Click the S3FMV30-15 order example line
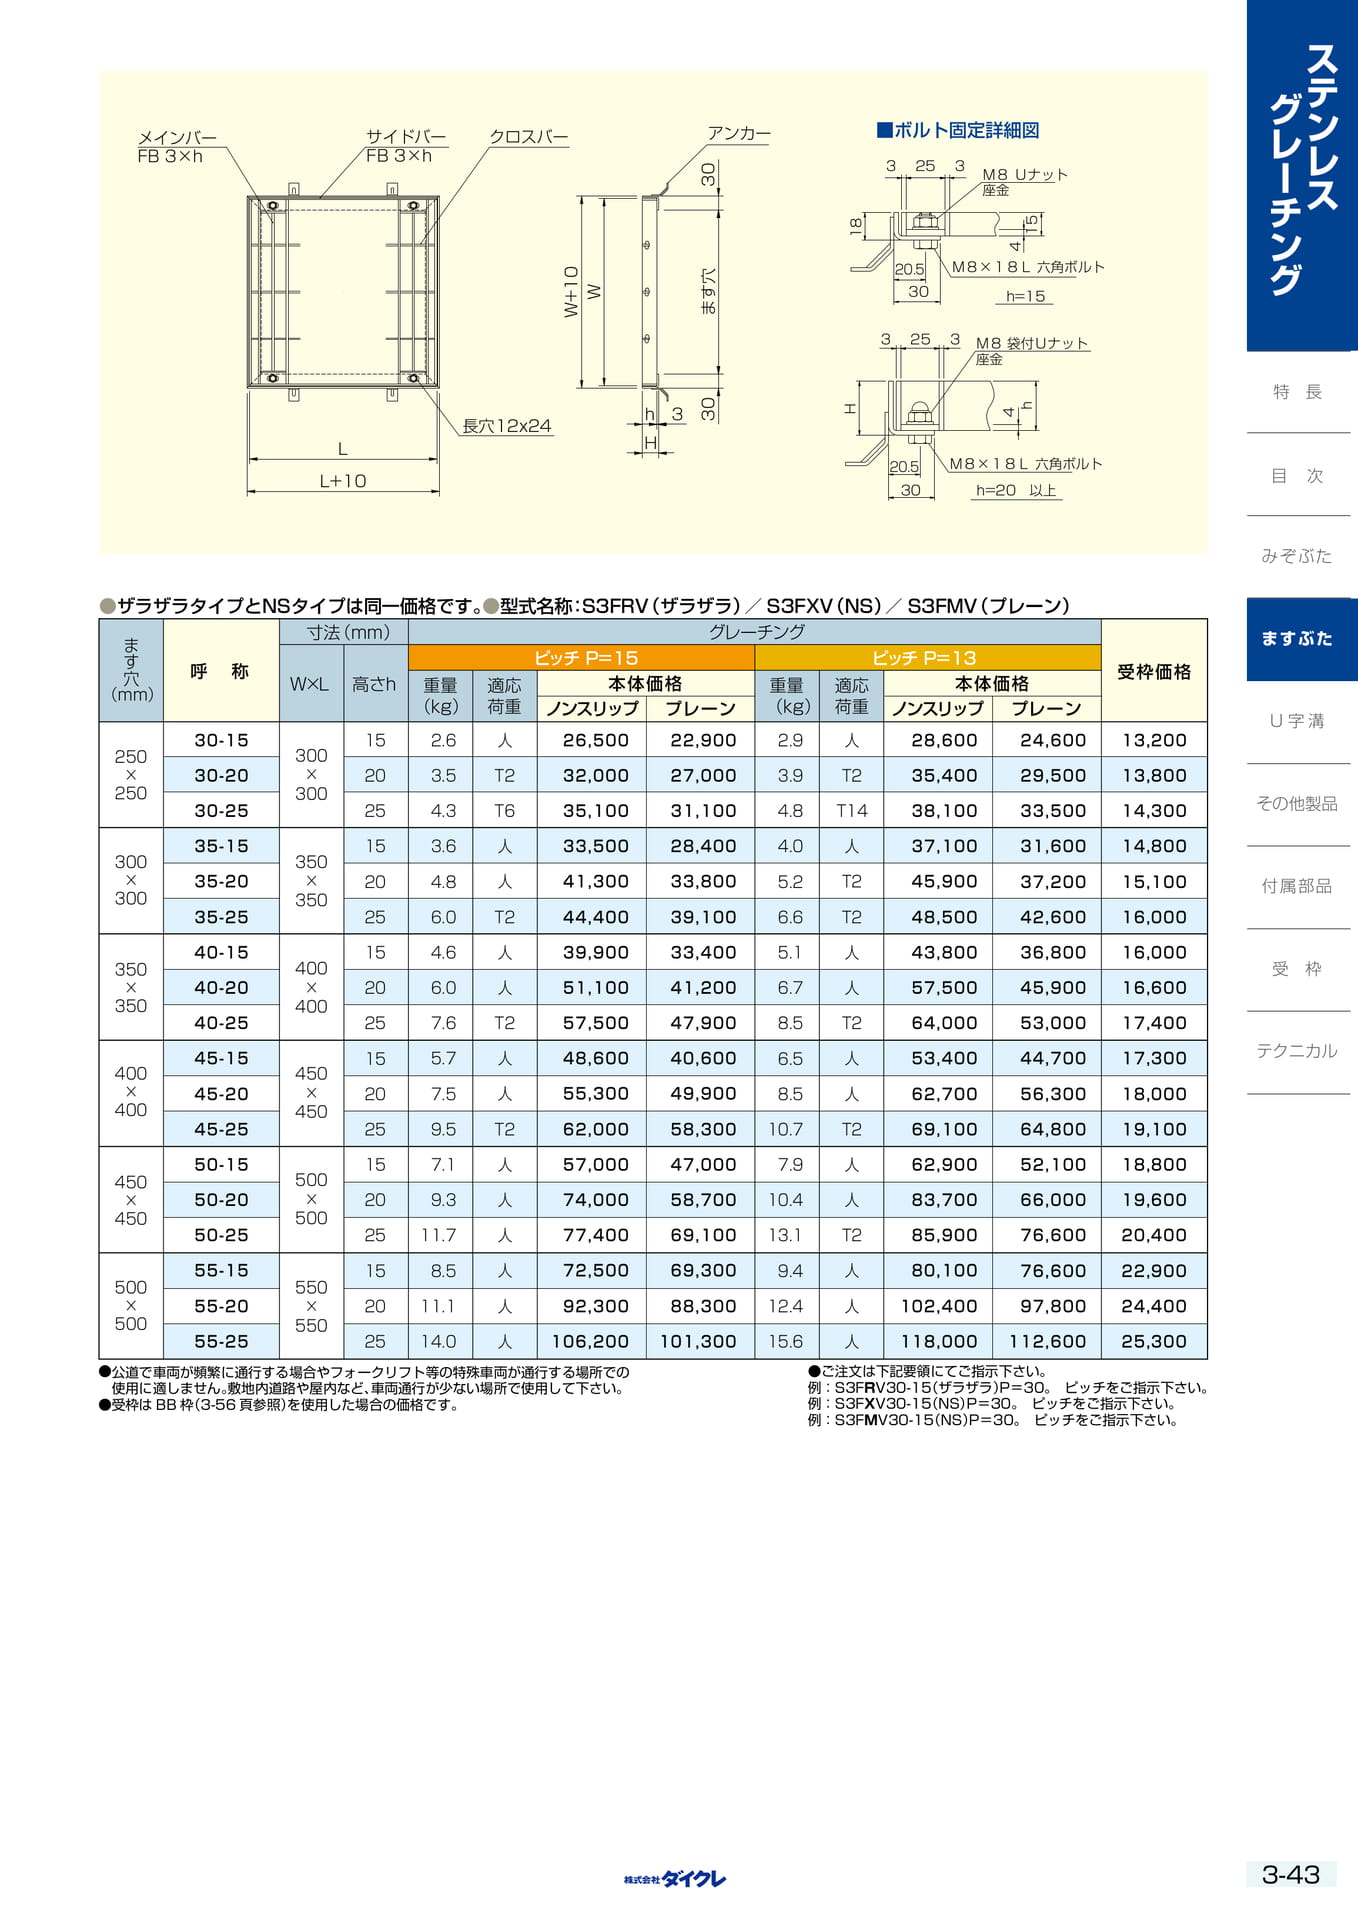Viewport: 1358px width, 1920px height. tap(992, 1420)
